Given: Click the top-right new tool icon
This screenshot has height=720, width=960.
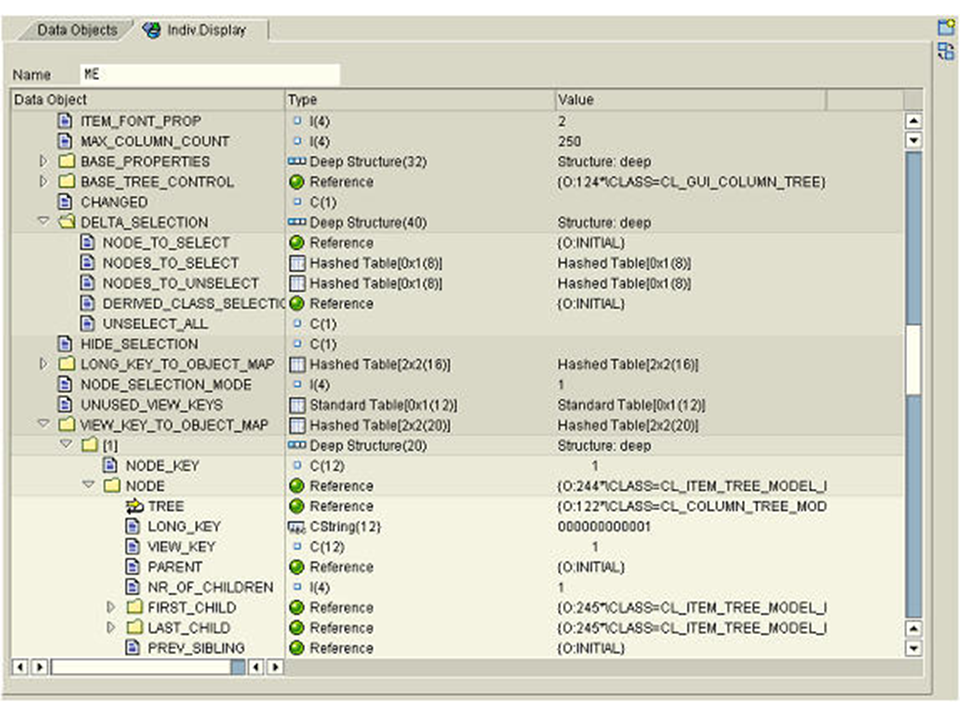Looking at the screenshot, I should [945, 28].
